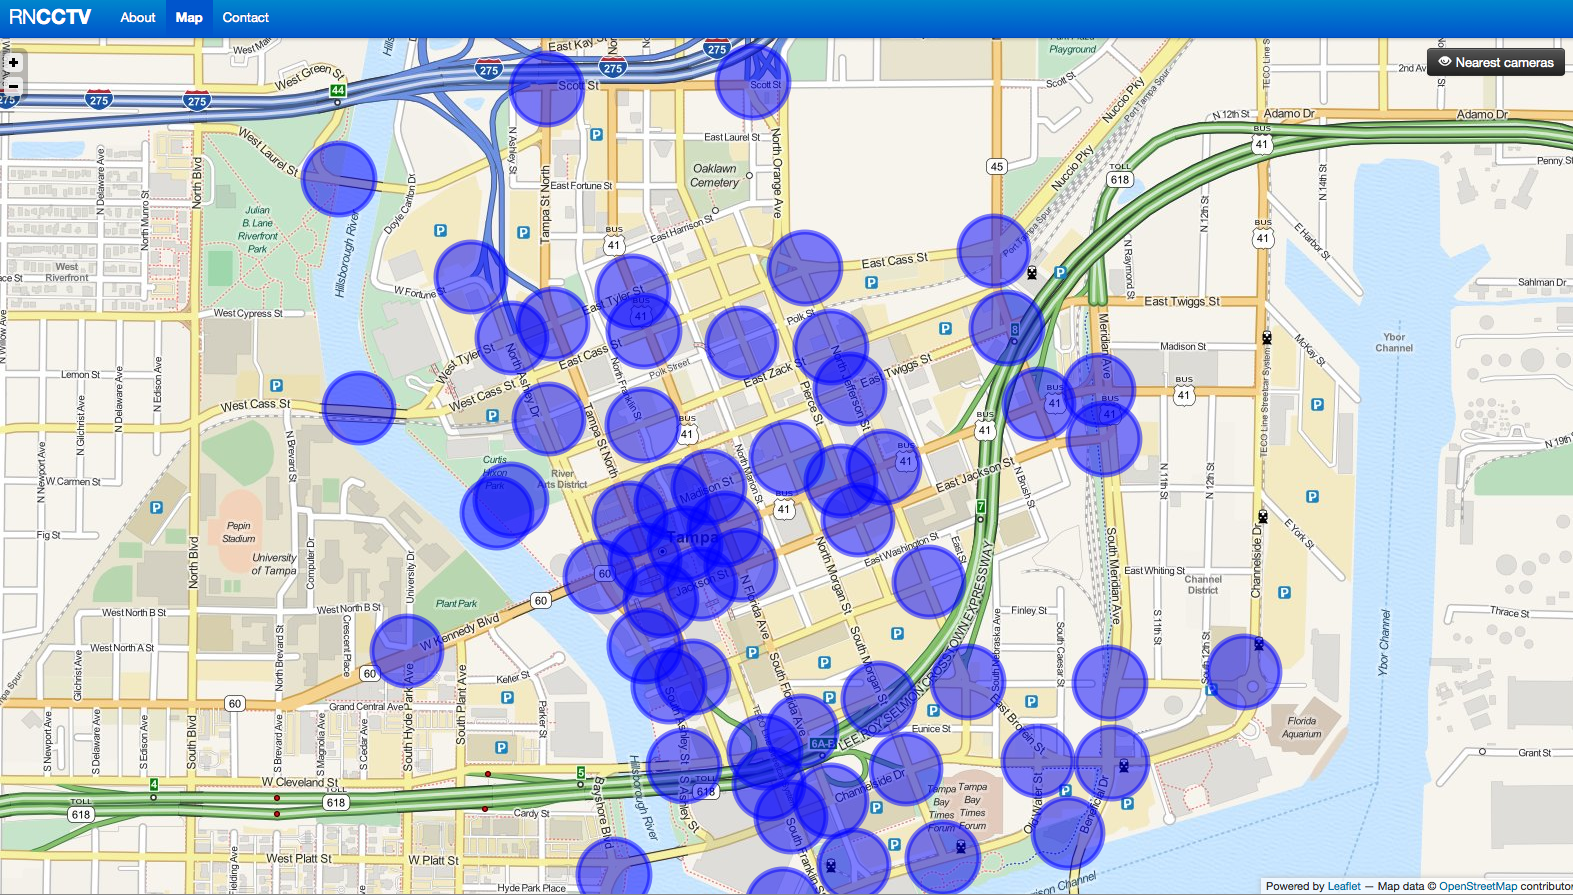Follow the Leaflet attribution link

pos(1343,886)
